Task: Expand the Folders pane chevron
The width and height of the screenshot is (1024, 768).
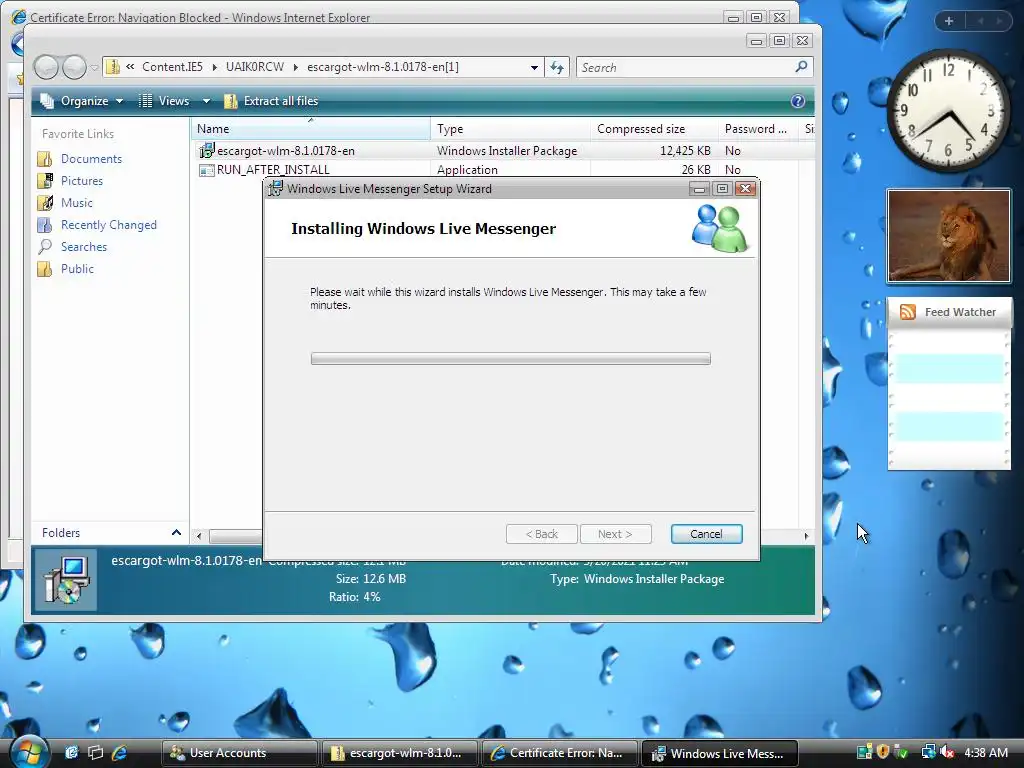Action: [x=176, y=533]
